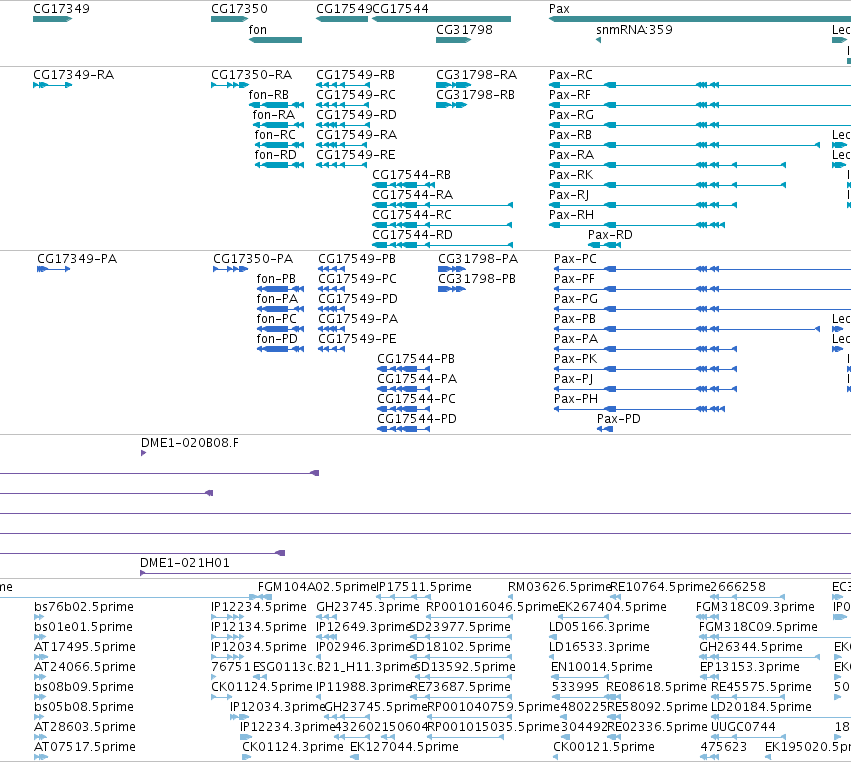This screenshot has width=851, height=762.
Task: Select the CG17544-PC protein label
Action: click(416, 398)
